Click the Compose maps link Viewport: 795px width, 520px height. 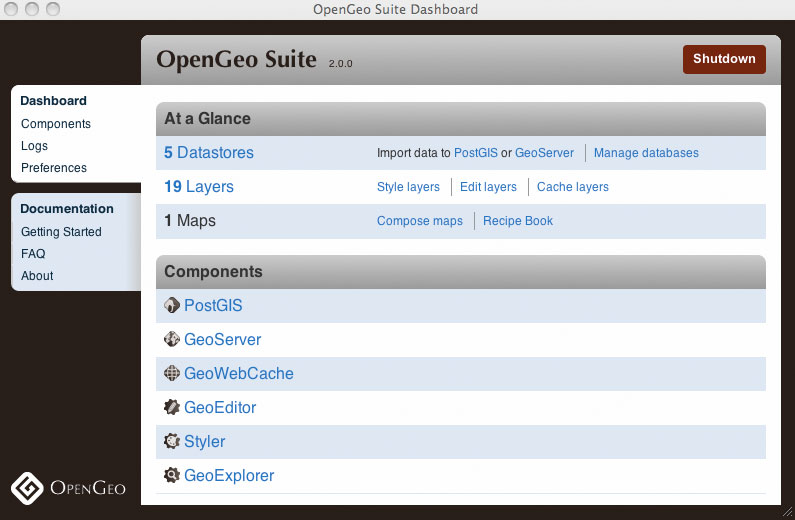click(420, 221)
